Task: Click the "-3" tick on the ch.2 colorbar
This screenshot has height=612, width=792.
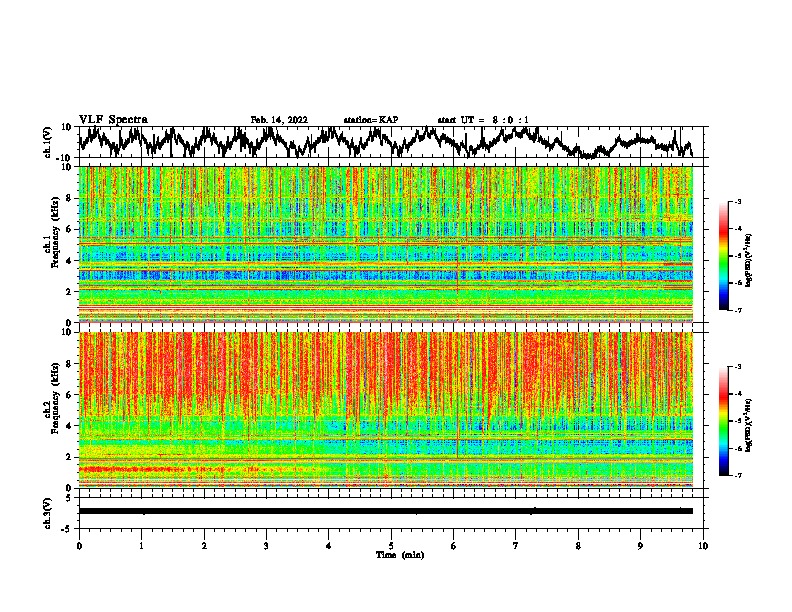Action: pos(737,367)
